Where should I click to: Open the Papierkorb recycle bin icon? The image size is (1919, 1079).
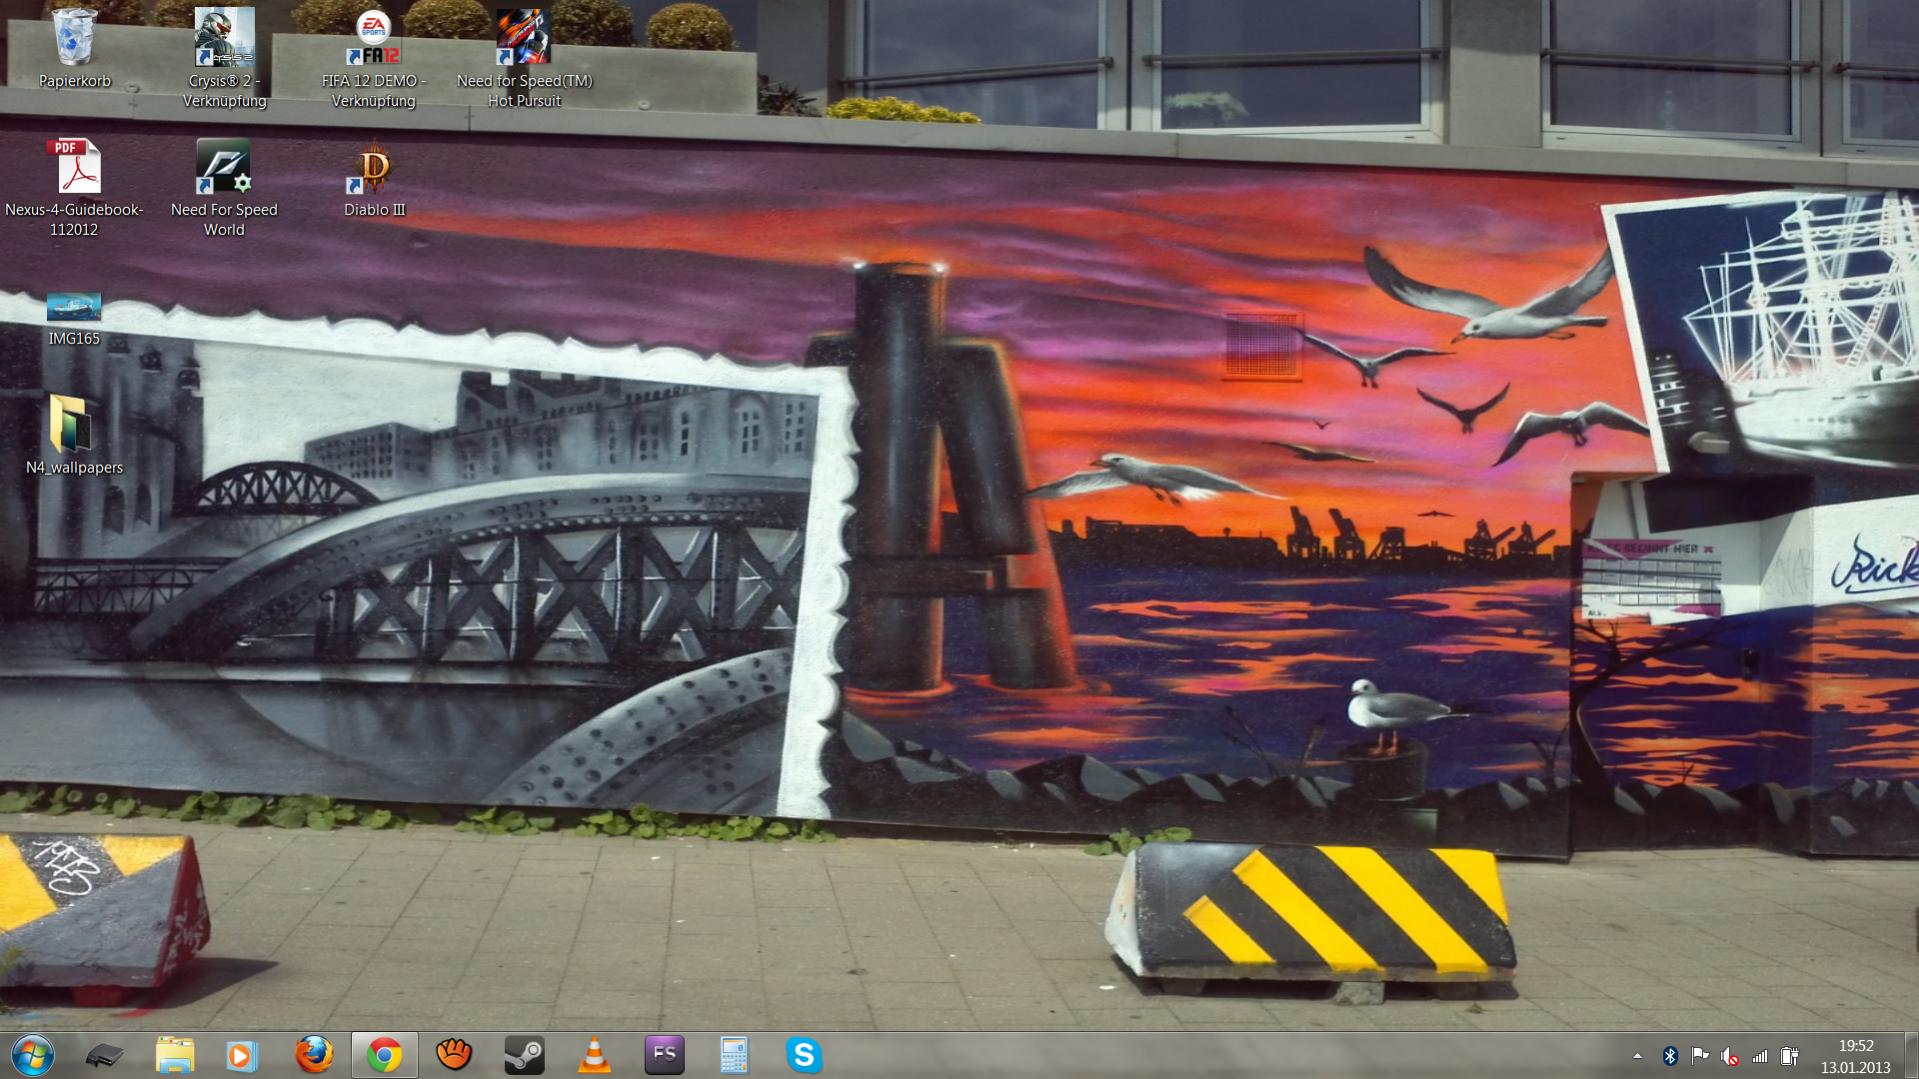coord(74,38)
